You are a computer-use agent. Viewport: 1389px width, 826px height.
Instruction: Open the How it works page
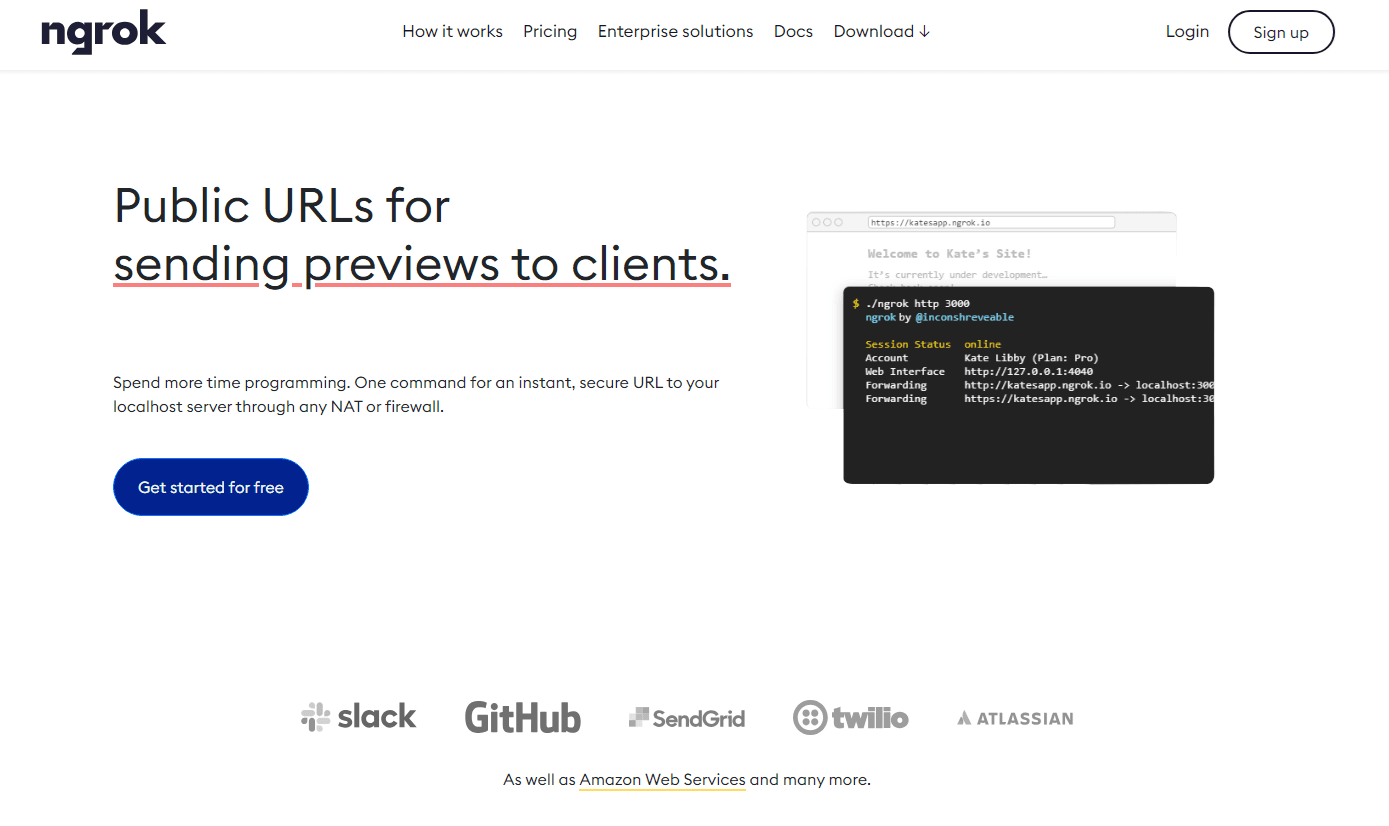click(452, 32)
